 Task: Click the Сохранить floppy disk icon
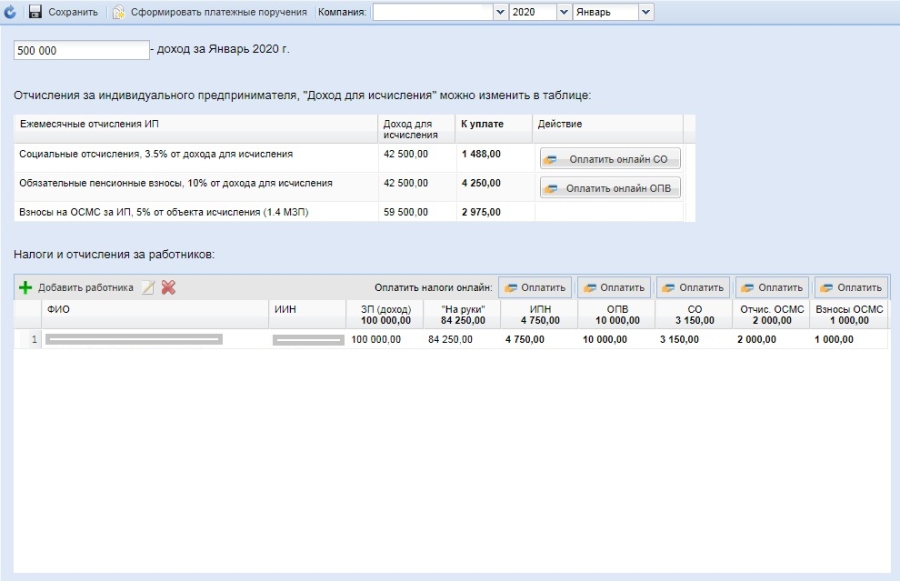(x=35, y=12)
